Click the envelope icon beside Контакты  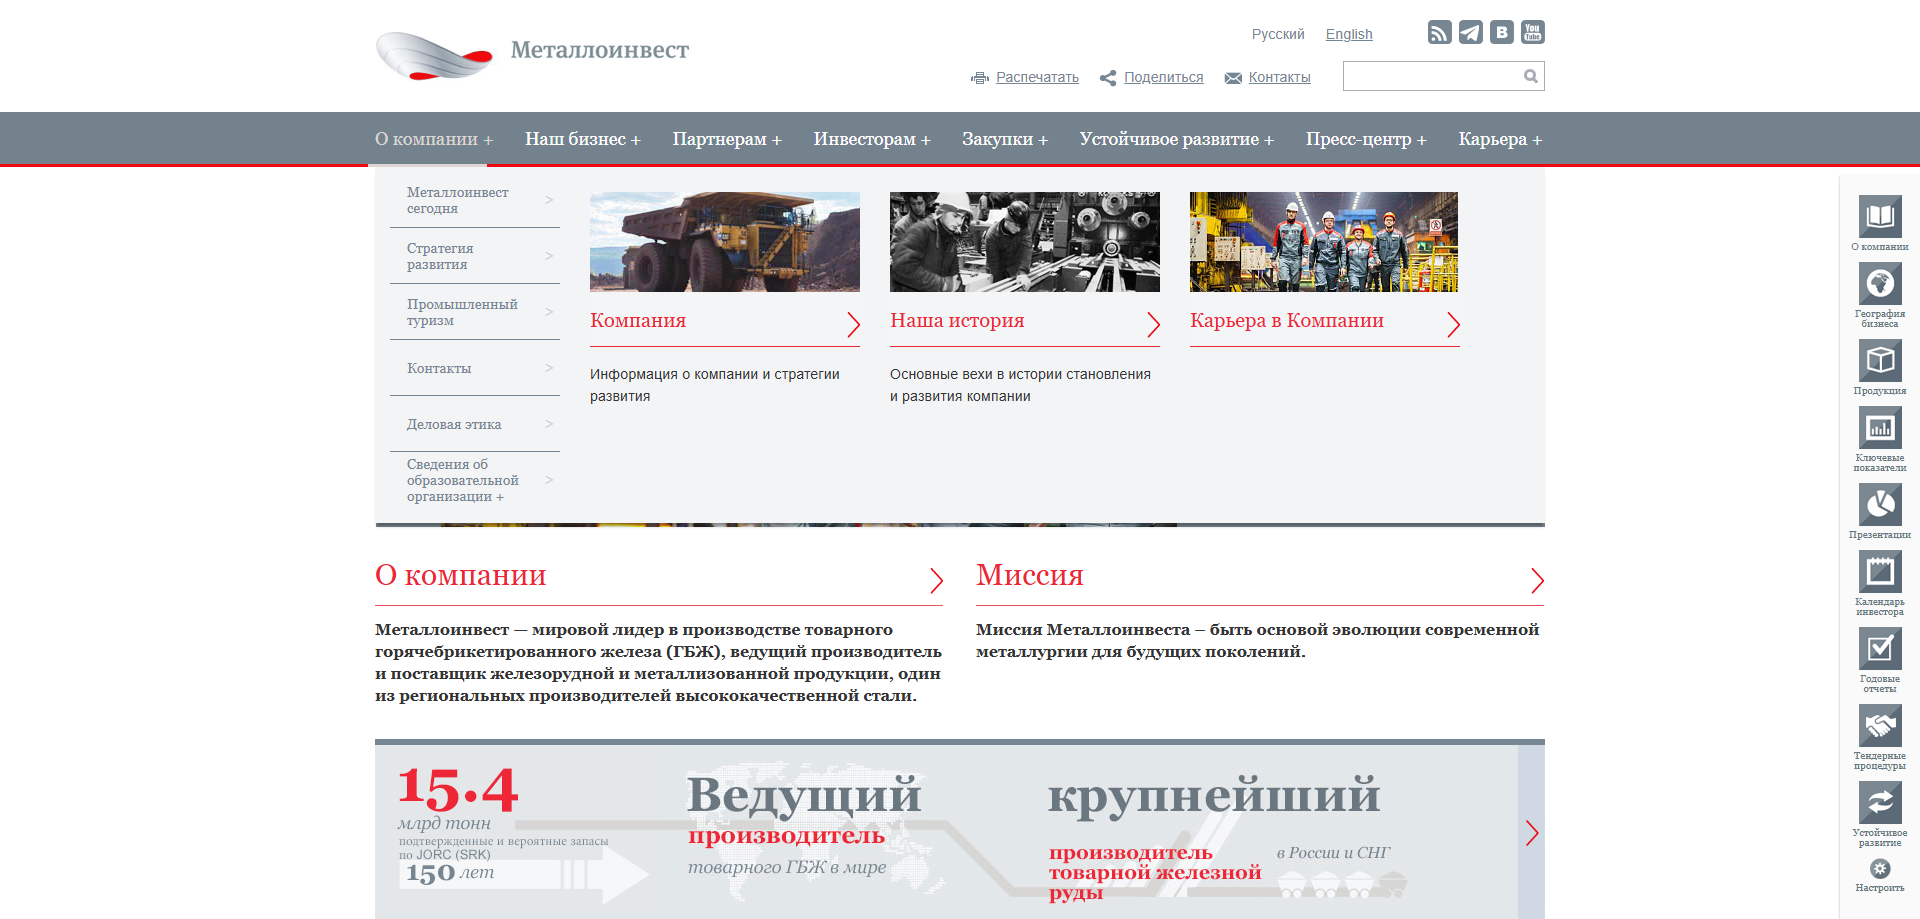pos(1233,78)
